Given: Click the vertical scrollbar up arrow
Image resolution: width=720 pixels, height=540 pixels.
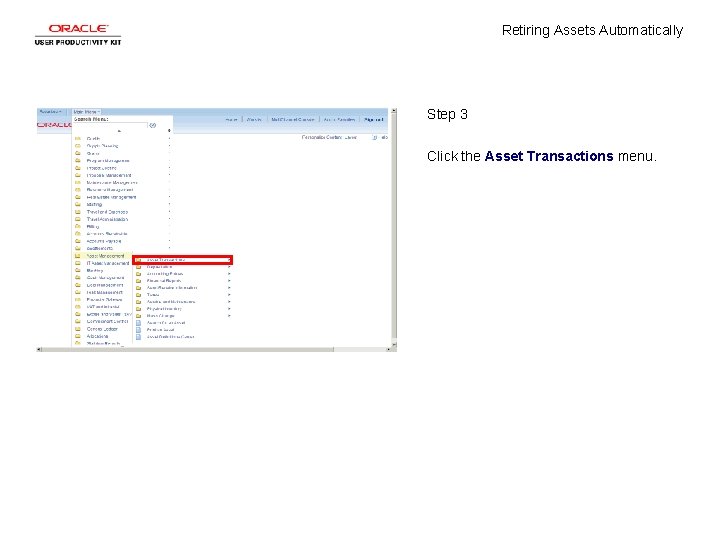Looking at the screenshot, I should (394, 111).
